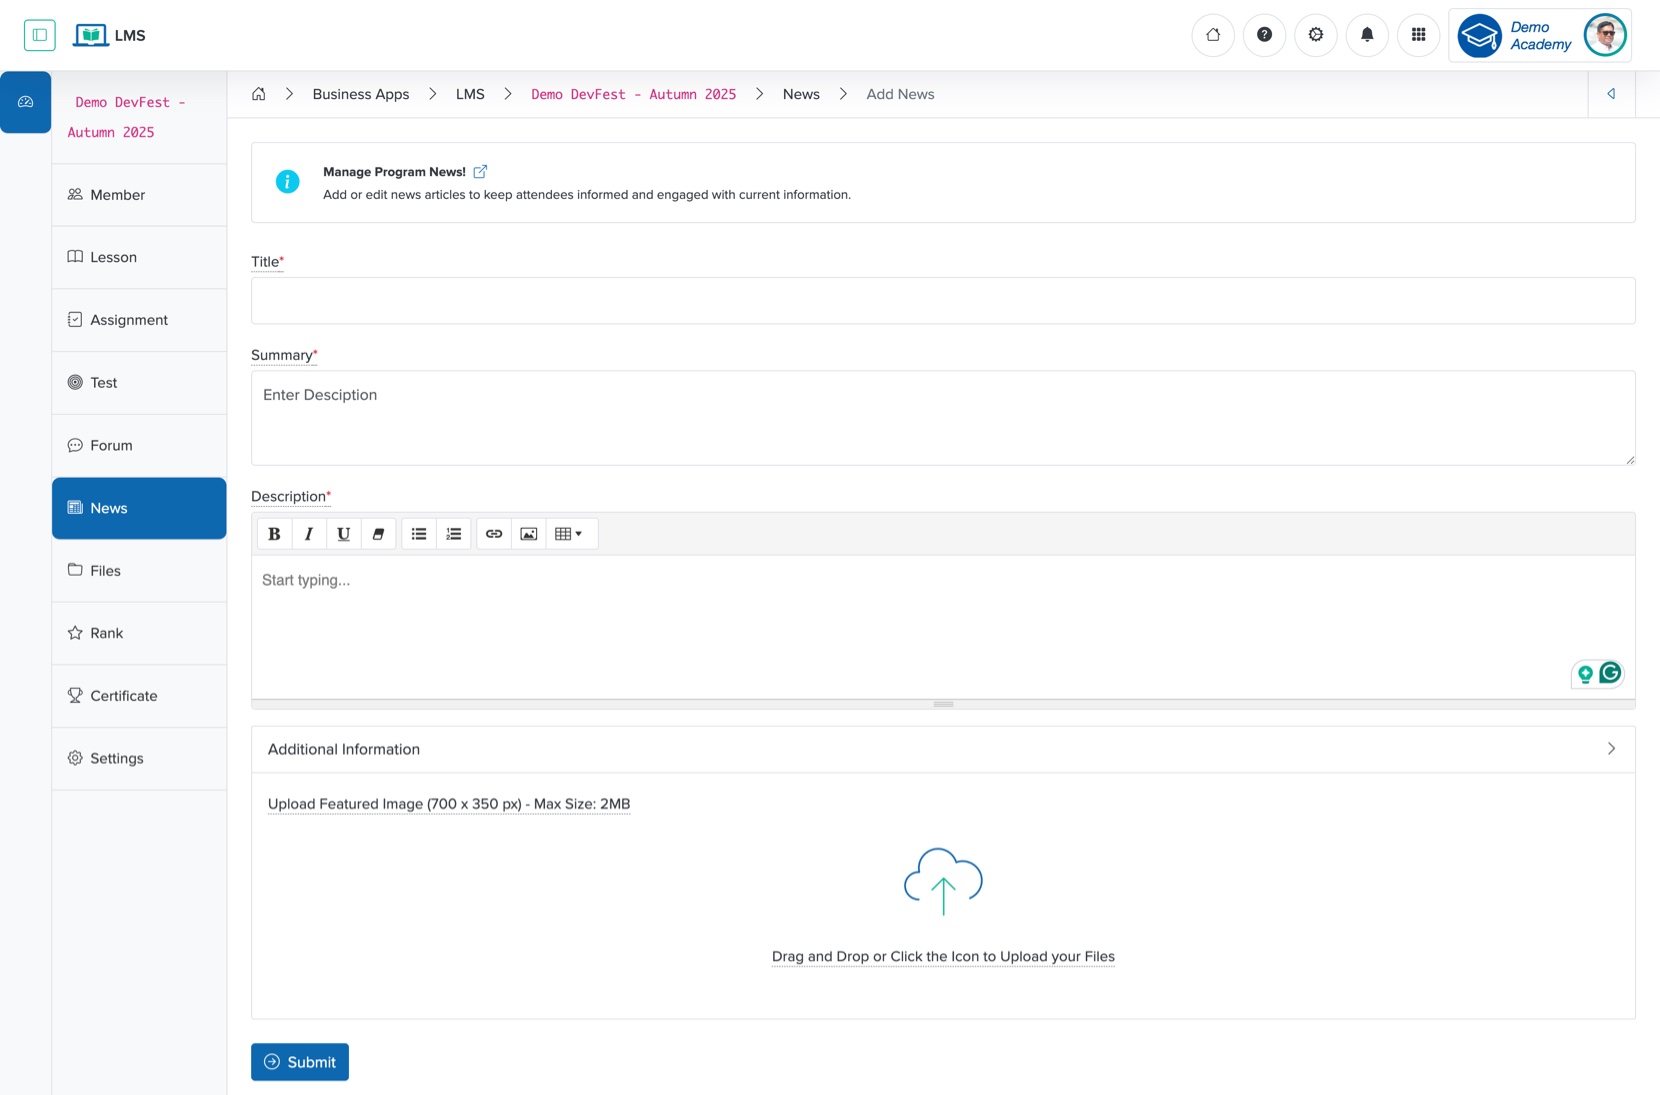The width and height of the screenshot is (1660, 1095).
Task: Create an unordered bullet list
Action: tap(419, 534)
